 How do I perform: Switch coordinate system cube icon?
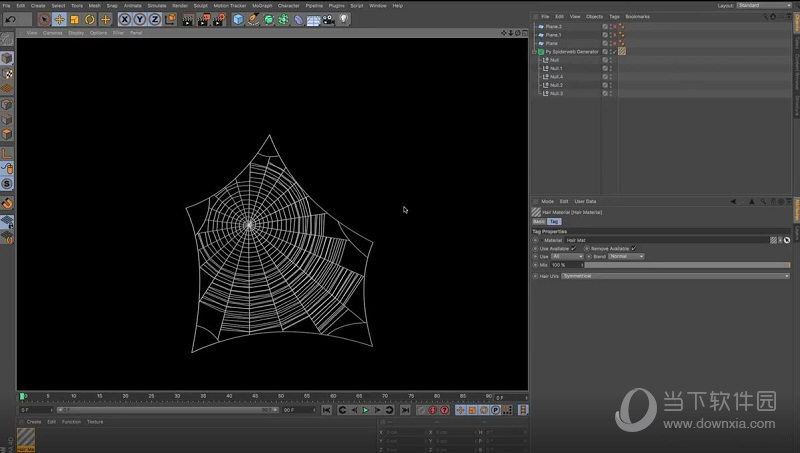[170, 19]
